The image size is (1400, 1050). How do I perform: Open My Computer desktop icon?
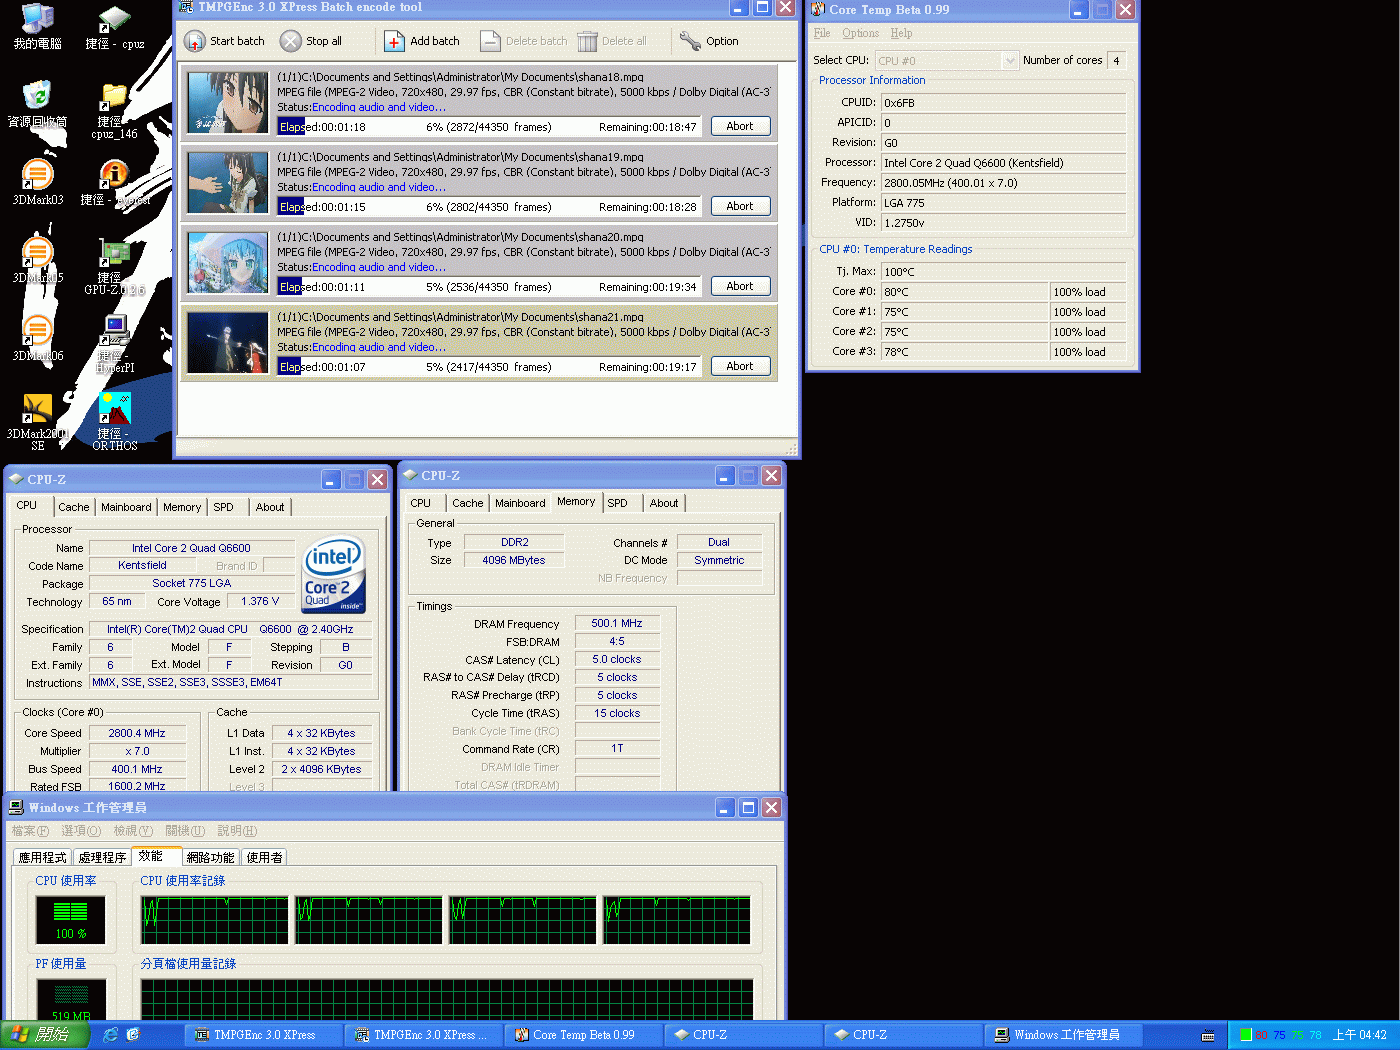tap(37, 18)
